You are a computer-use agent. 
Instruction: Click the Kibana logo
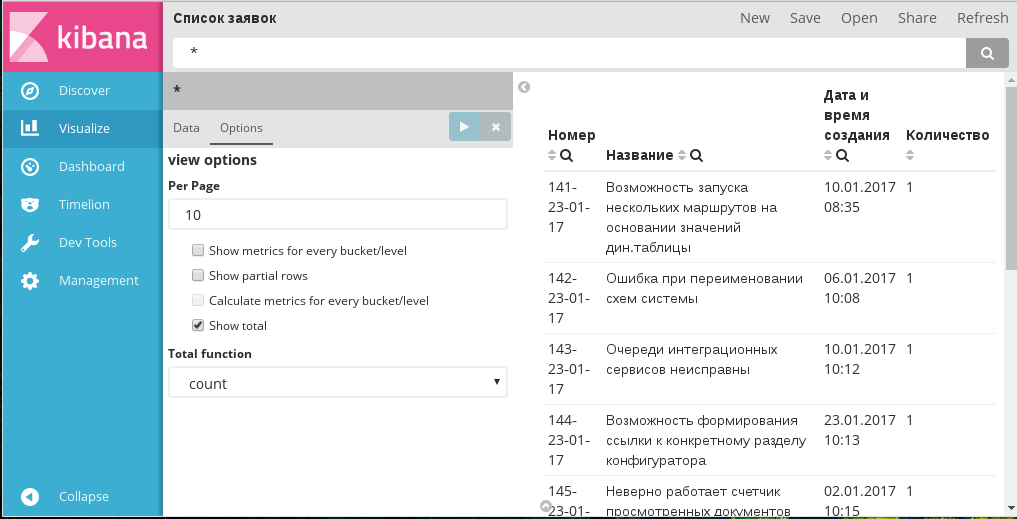82,36
